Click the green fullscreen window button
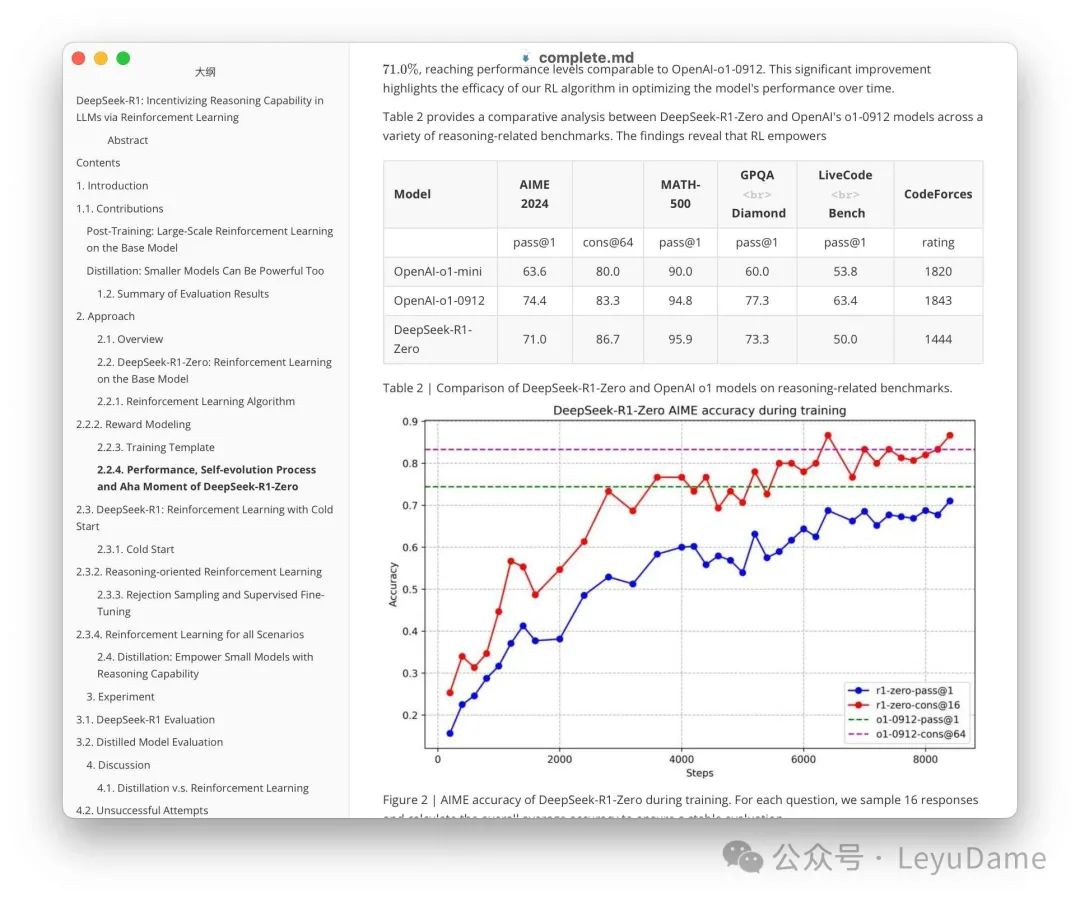 tap(123, 58)
